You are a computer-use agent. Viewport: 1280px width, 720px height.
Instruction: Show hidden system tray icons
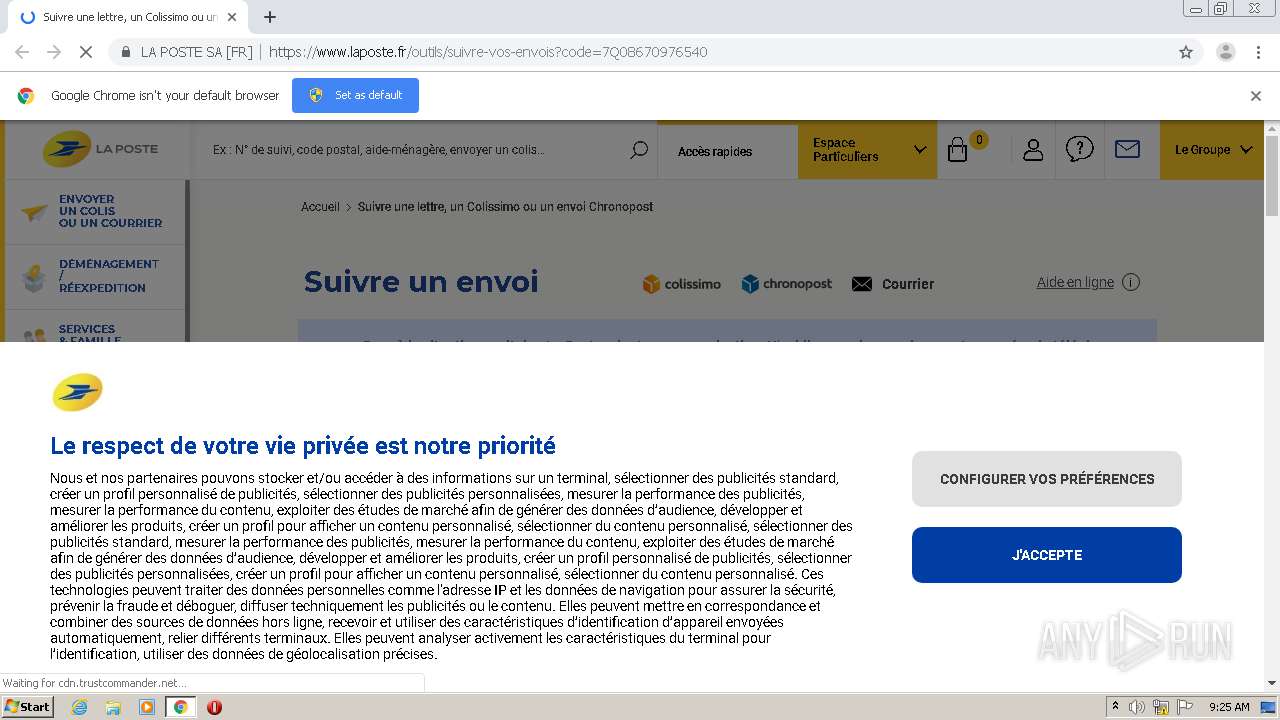(x=1116, y=707)
